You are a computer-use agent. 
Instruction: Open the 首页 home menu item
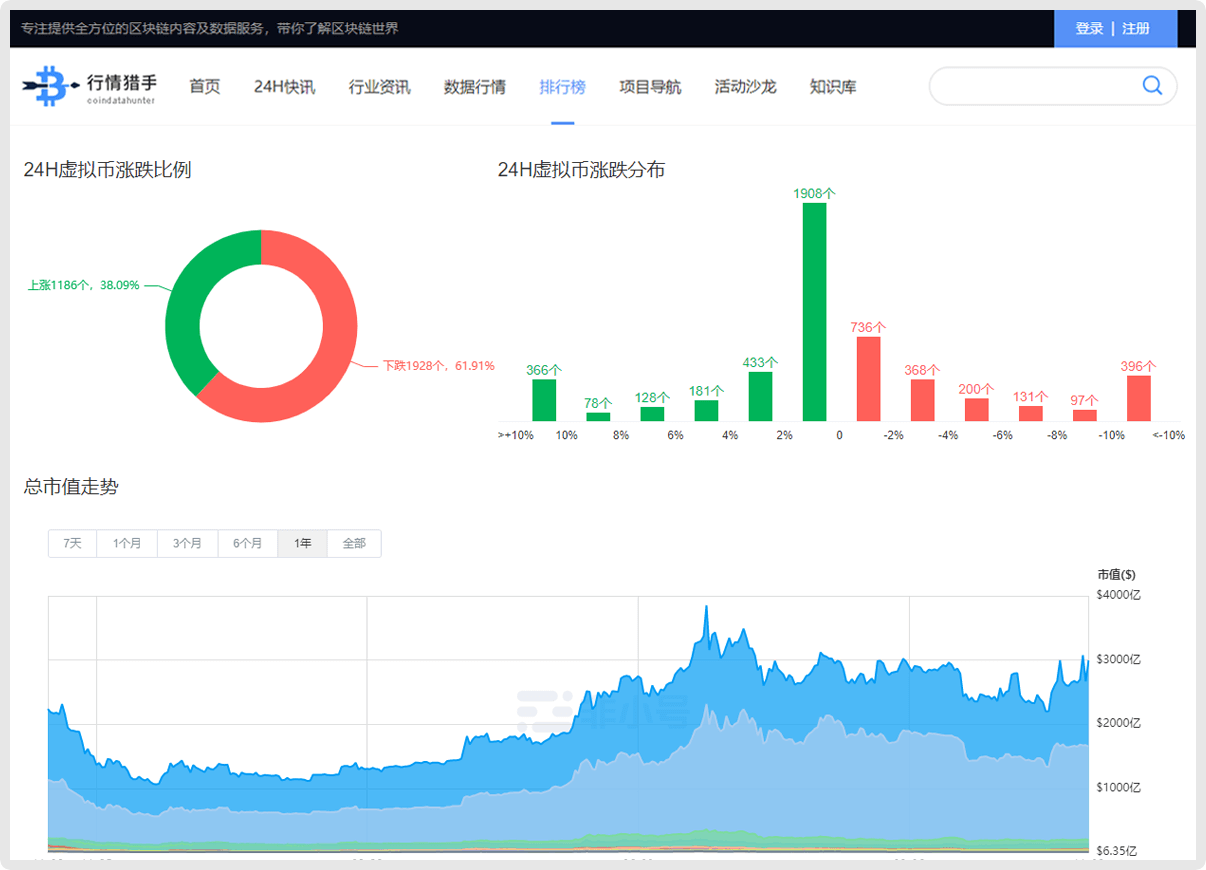(205, 87)
